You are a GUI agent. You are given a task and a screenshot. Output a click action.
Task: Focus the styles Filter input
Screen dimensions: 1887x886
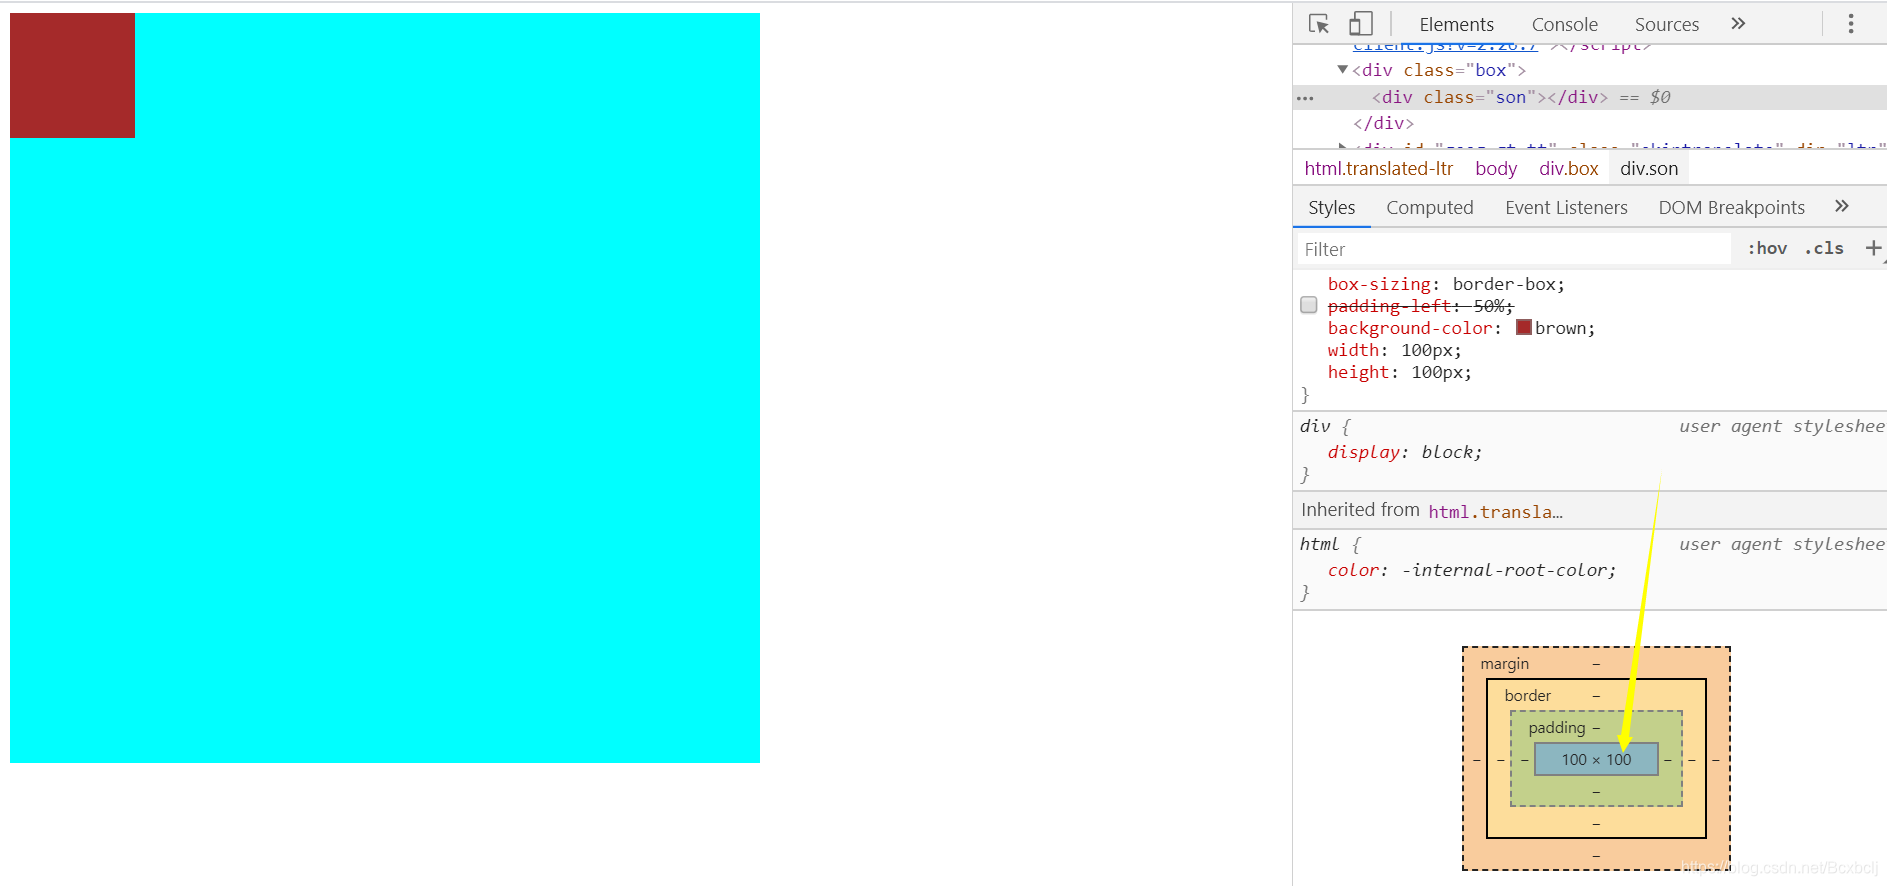(x=1514, y=249)
